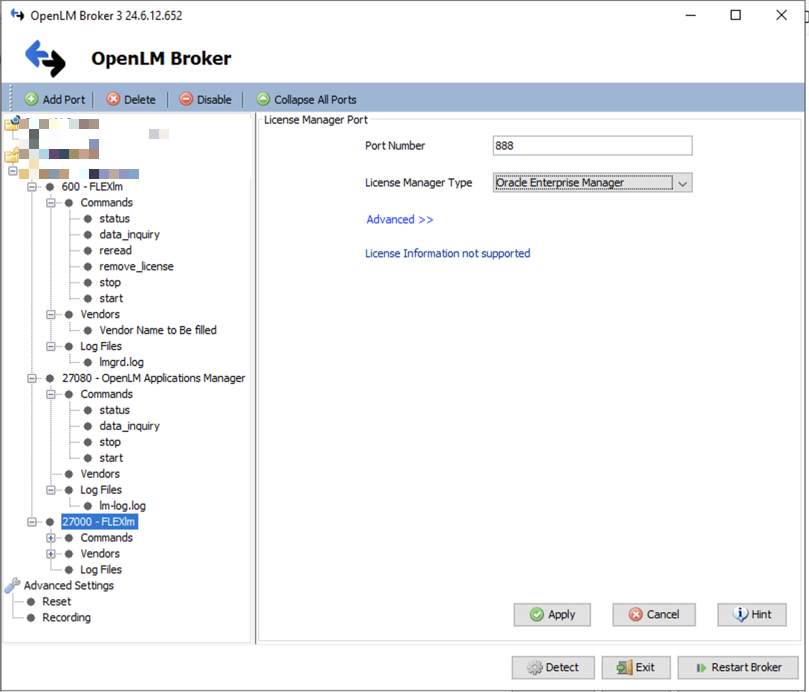Viewport: 809px width, 692px height.
Task: Click the Detect gear button
Action: tap(552, 667)
